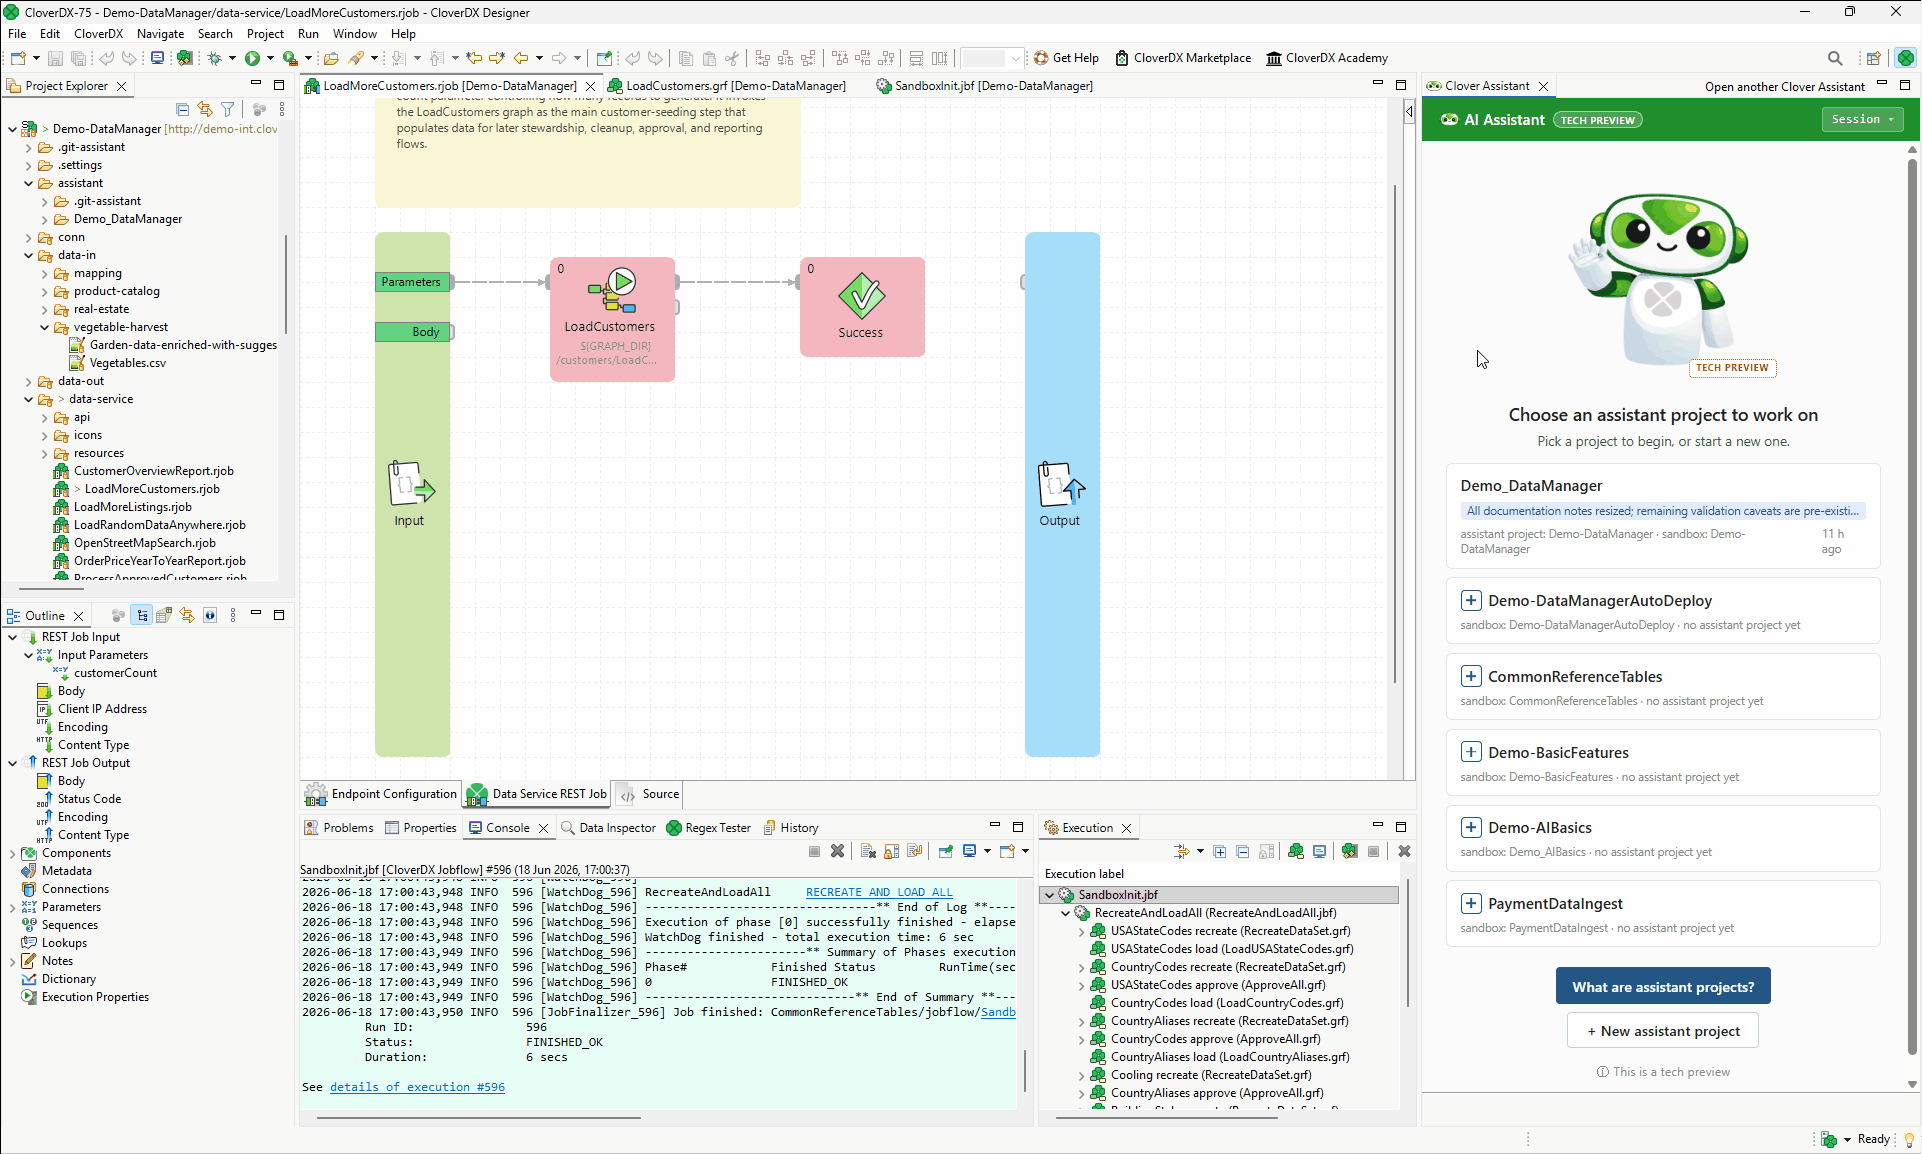Click the Back navigation arrow in toolbar

coord(521,58)
